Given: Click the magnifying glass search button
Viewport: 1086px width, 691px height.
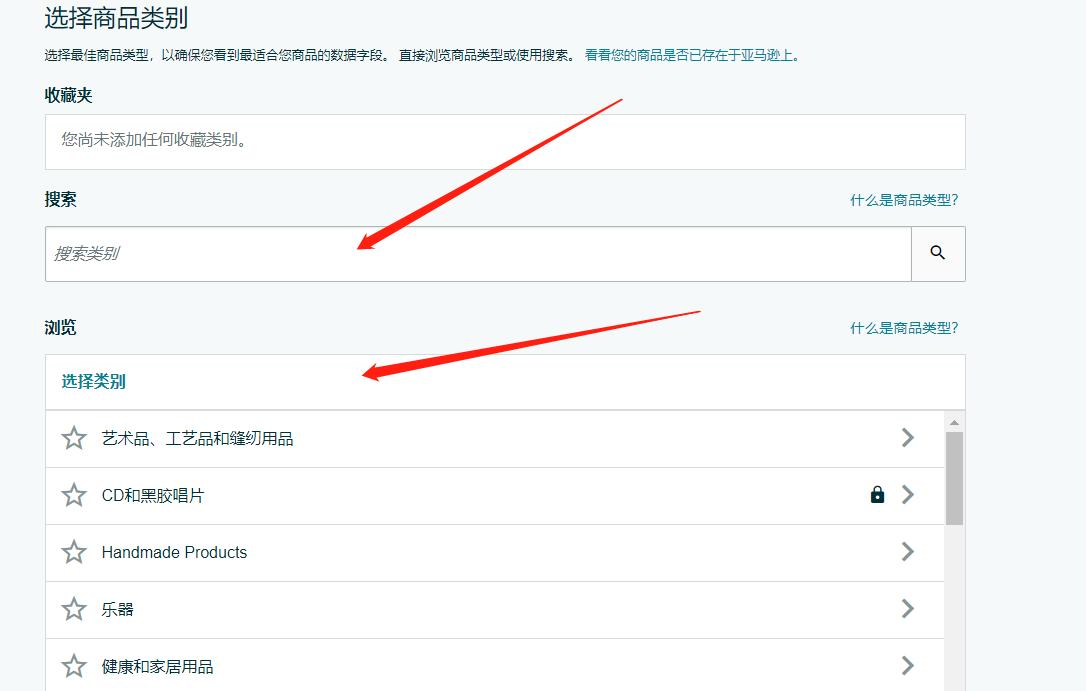Looking at the screenshot, I should pos(937,253).
